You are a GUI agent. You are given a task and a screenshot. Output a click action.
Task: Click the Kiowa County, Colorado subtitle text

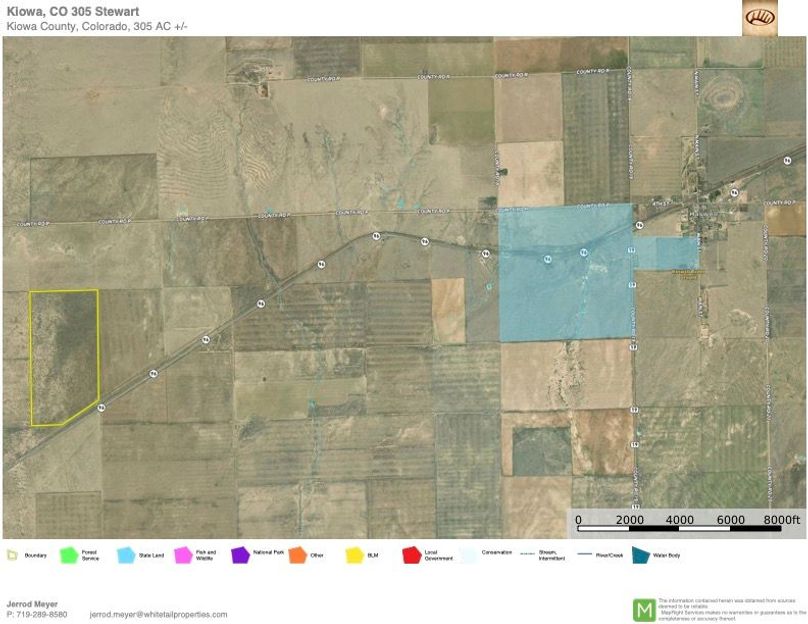[96, 25]
